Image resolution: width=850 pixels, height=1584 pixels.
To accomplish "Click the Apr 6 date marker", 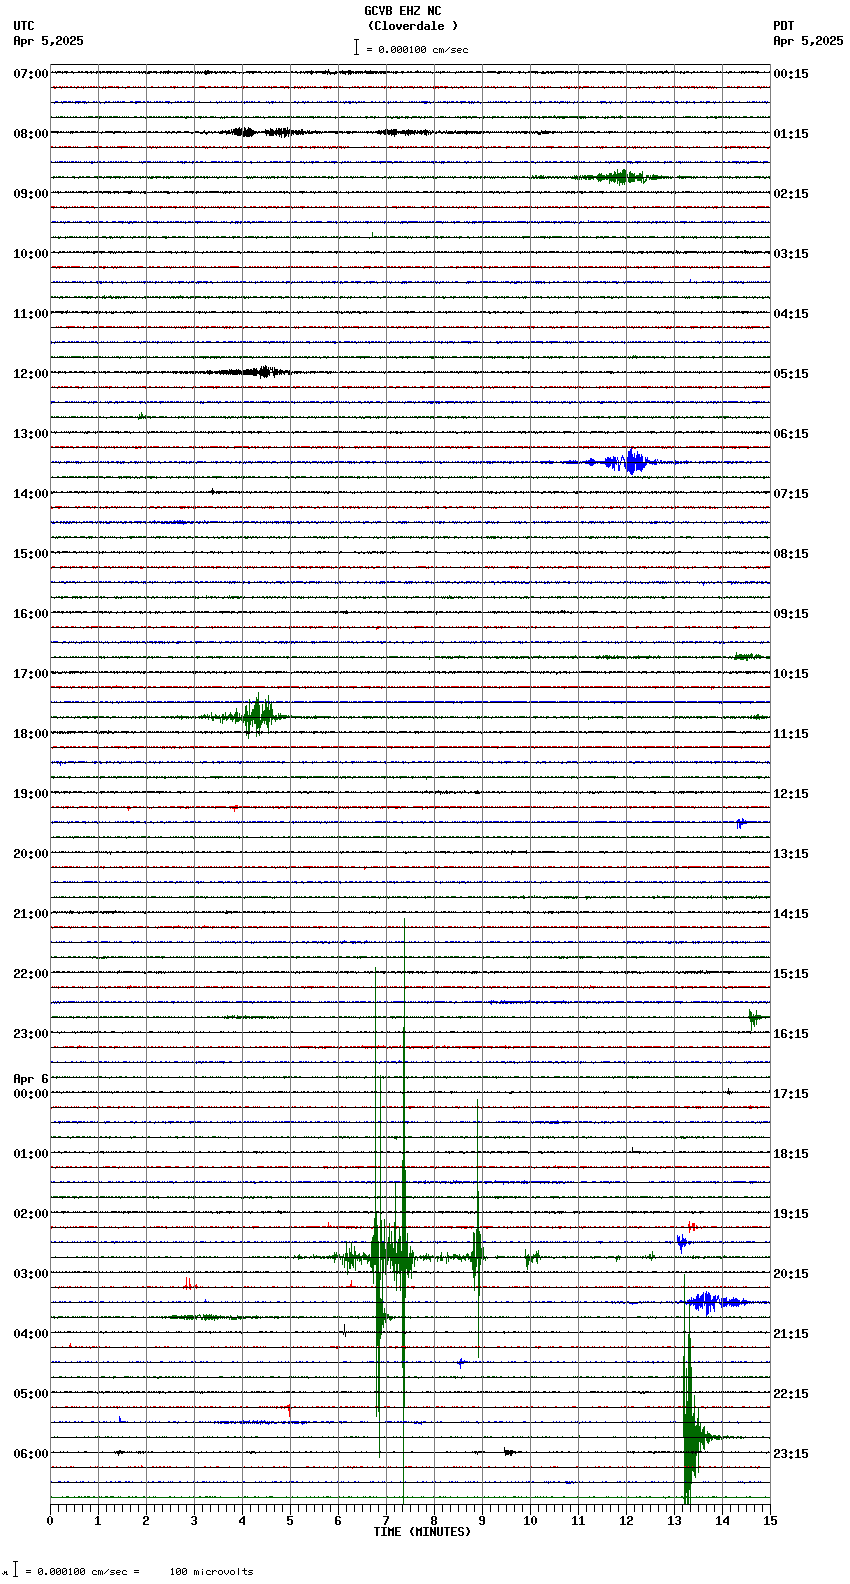I will pos(31,1079).
